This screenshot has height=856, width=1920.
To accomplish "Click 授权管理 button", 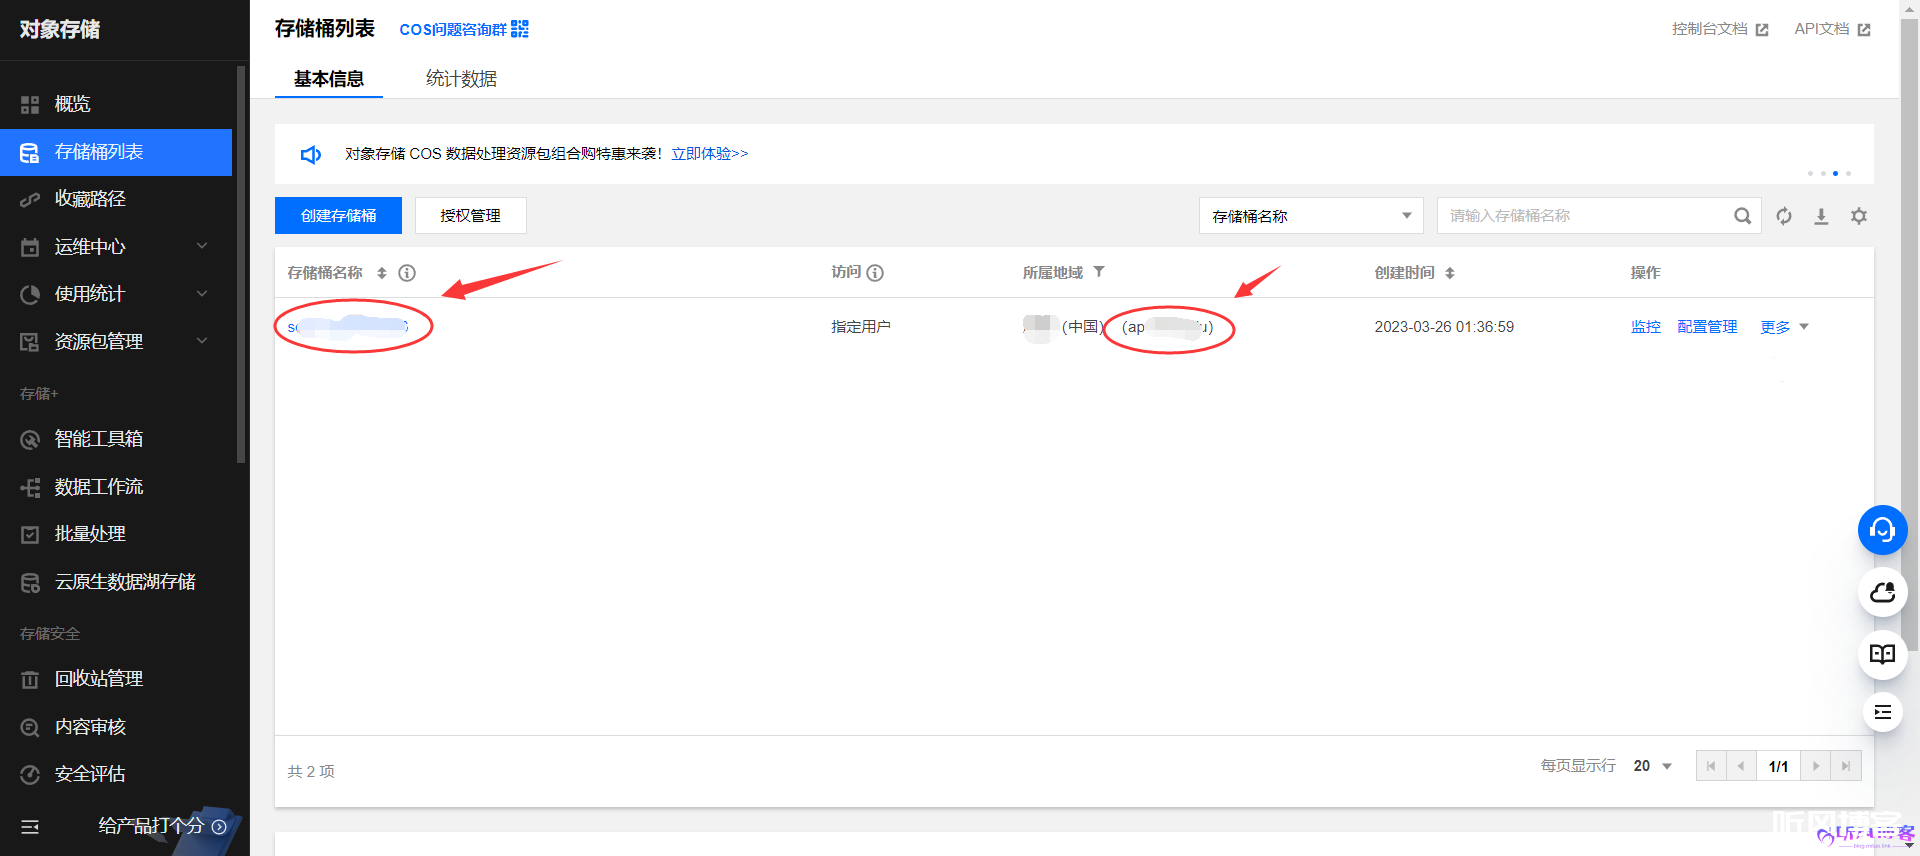I will pyautogui.click(x=470, y=216).
